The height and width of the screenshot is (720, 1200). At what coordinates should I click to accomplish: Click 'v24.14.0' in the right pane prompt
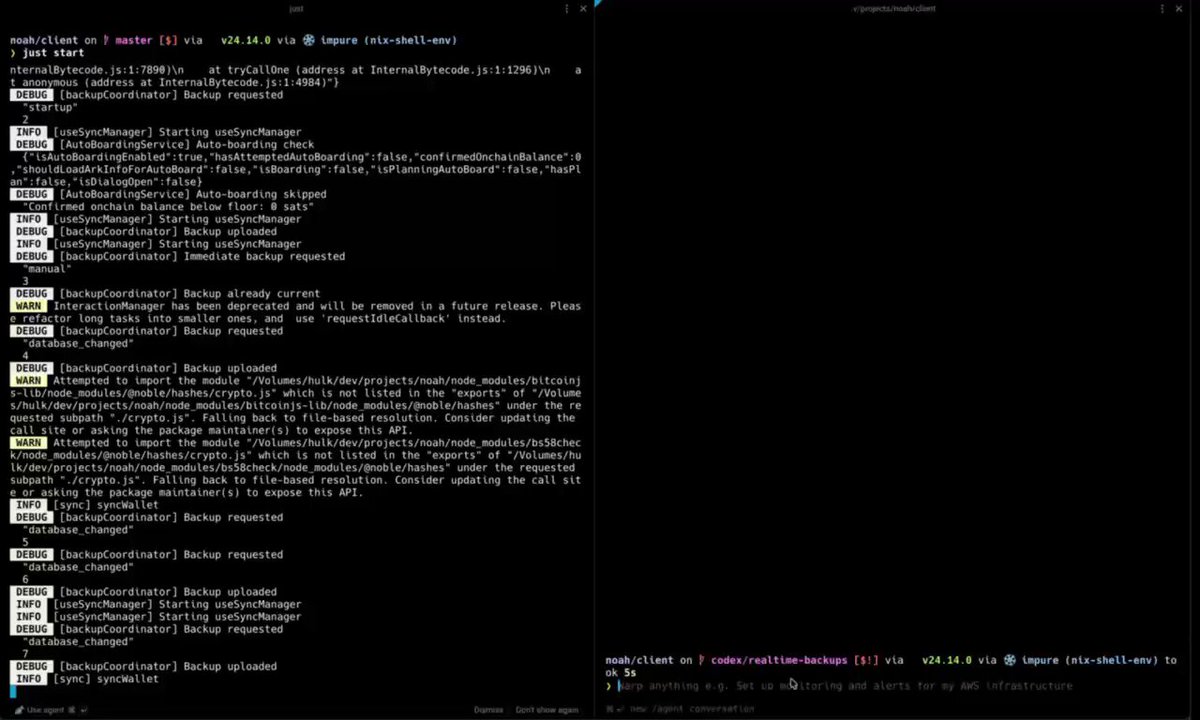(946, 660)
